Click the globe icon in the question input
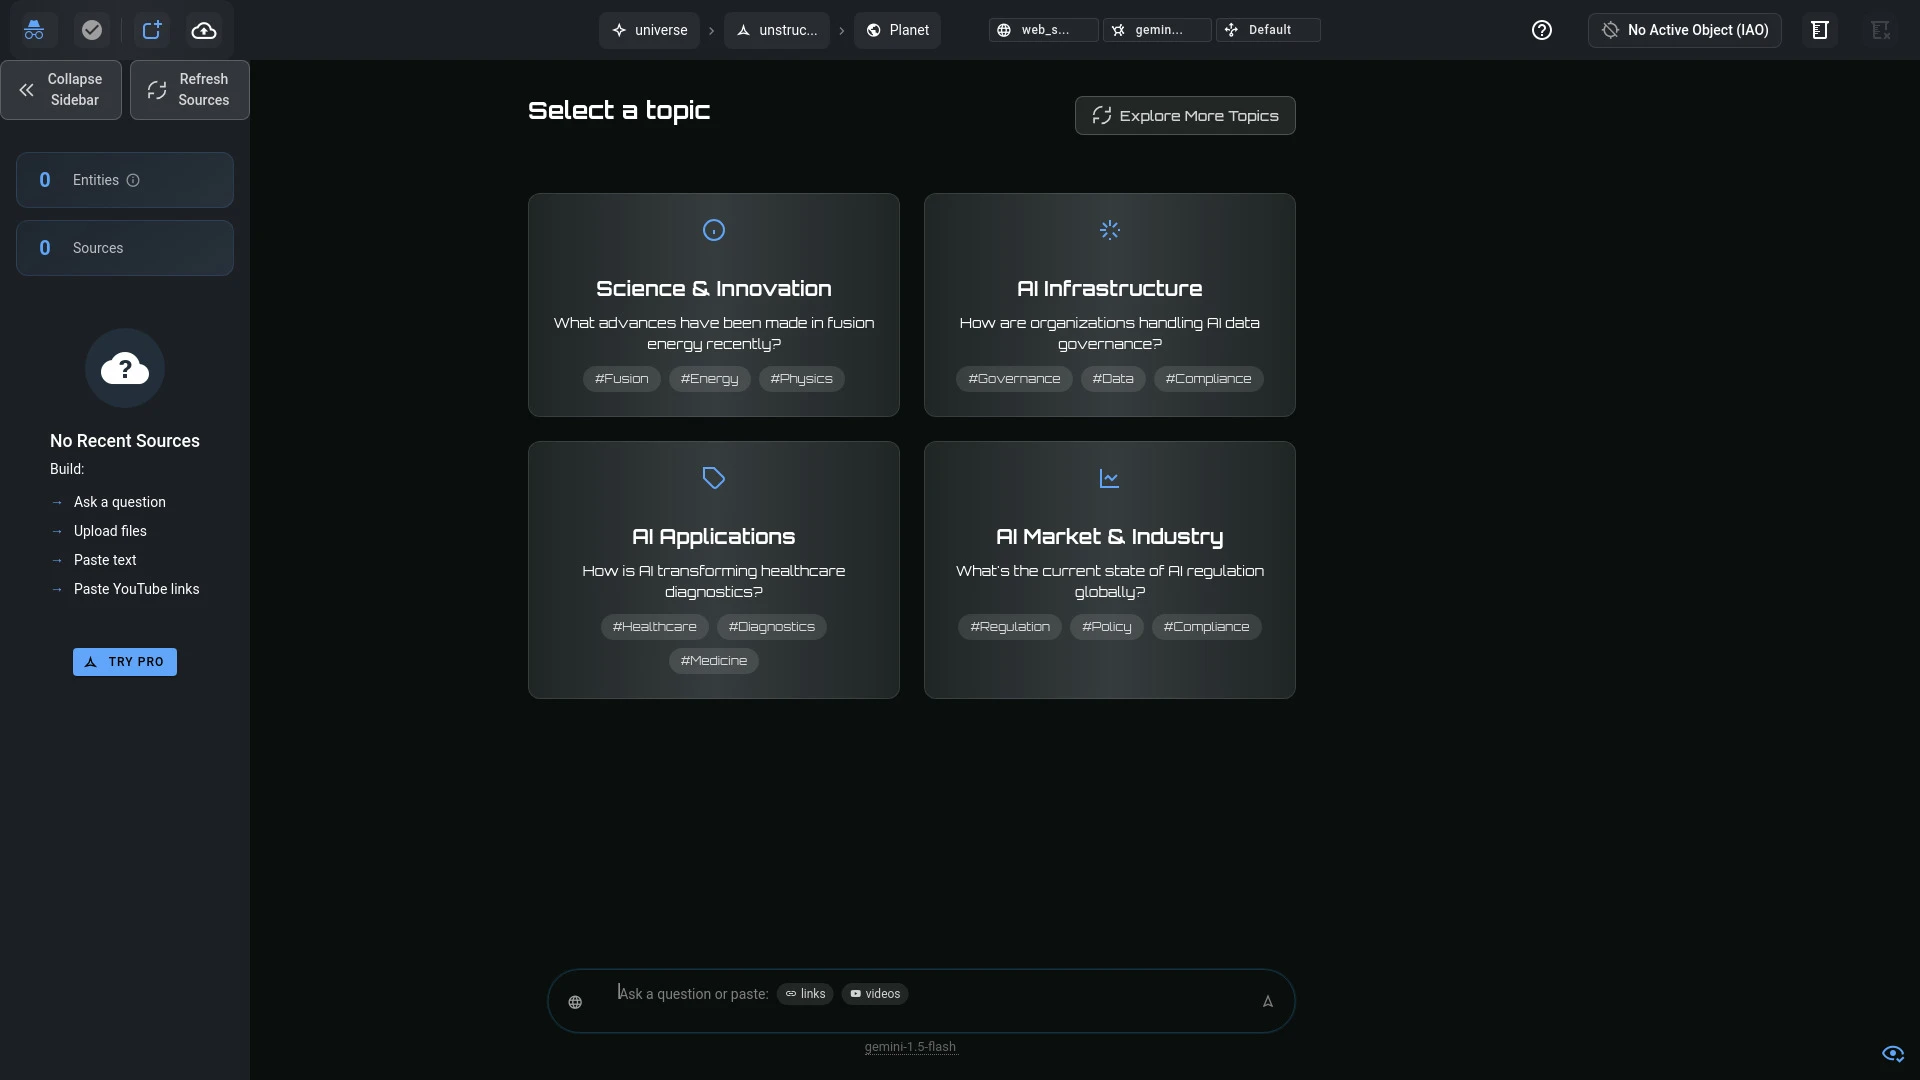Image resolution: width=1920 pixels, height=1080 pixels. (575, 1001)
